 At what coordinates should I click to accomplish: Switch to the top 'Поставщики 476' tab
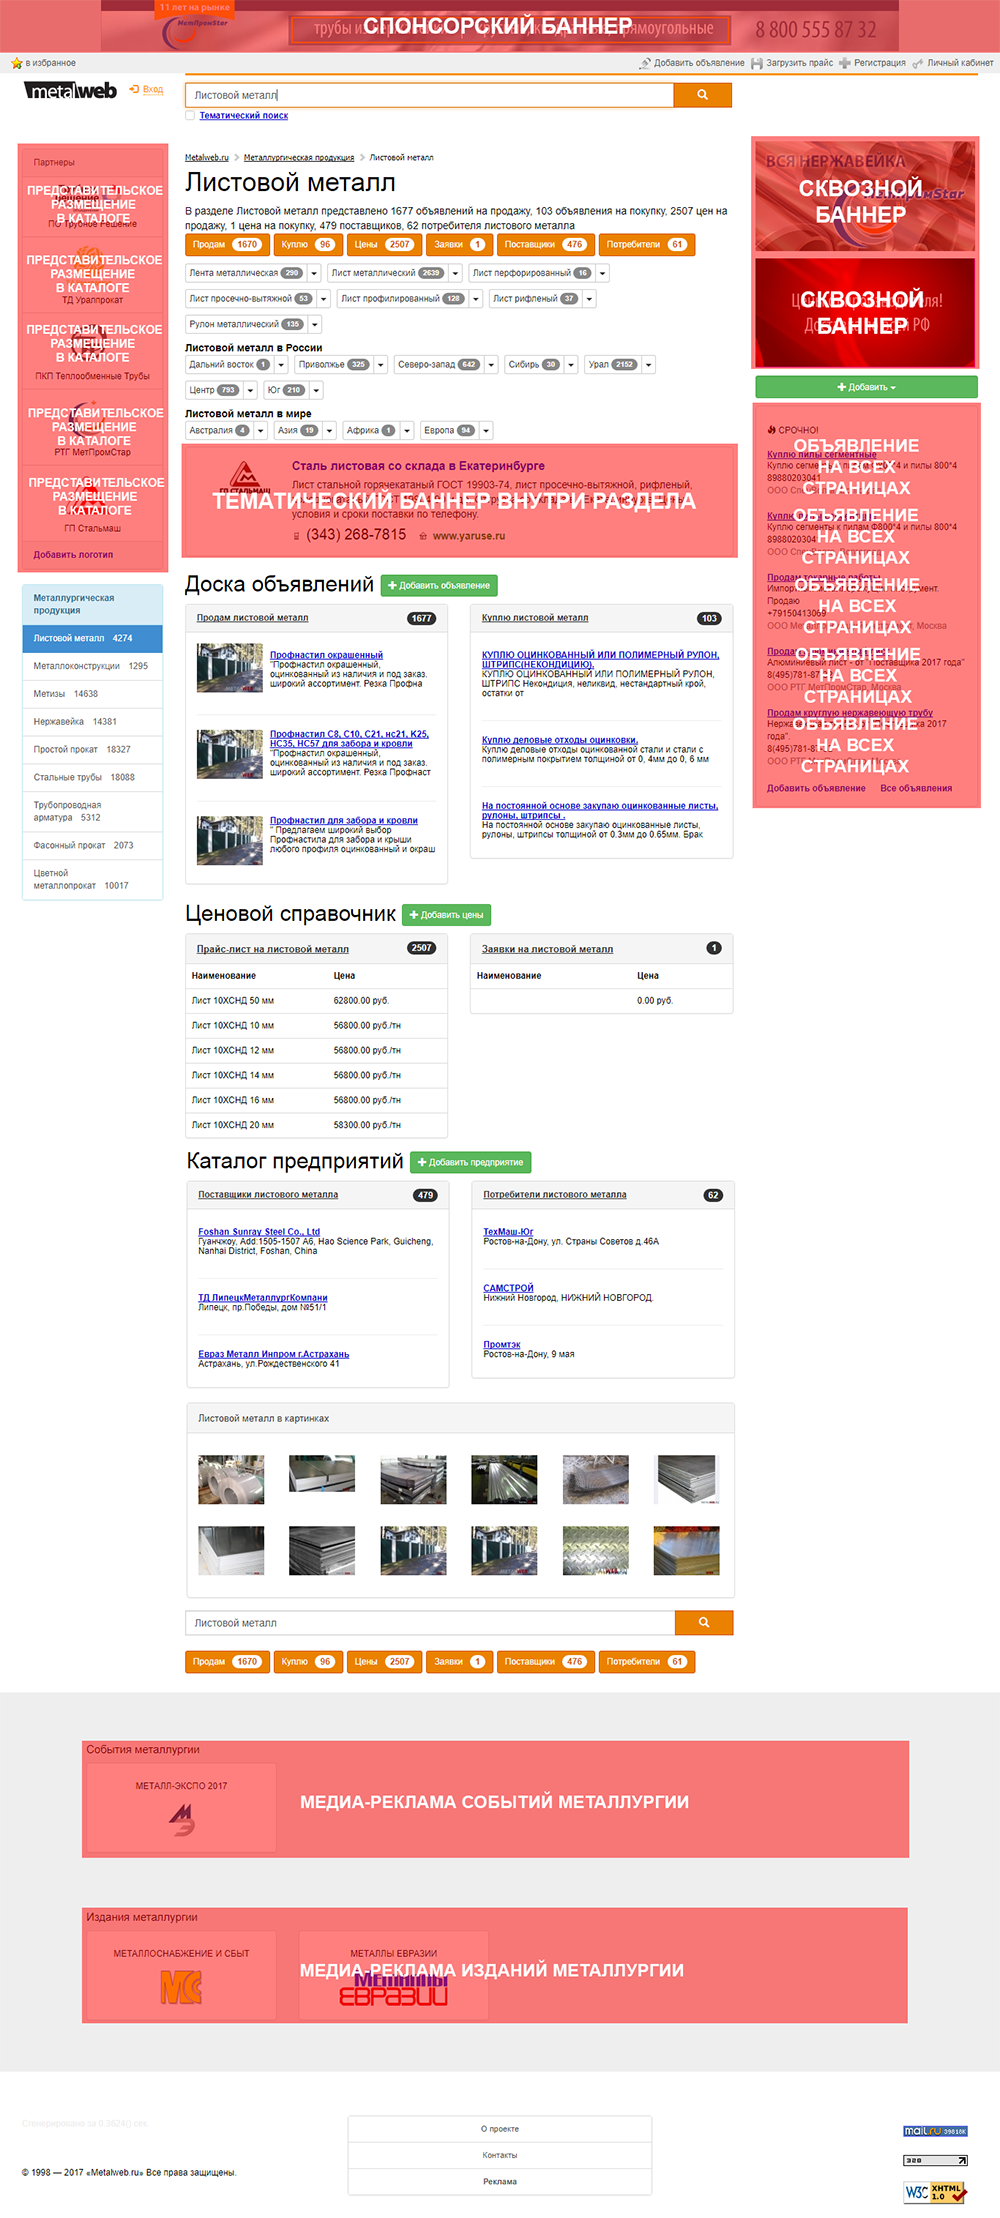click(x=544, y=244)
